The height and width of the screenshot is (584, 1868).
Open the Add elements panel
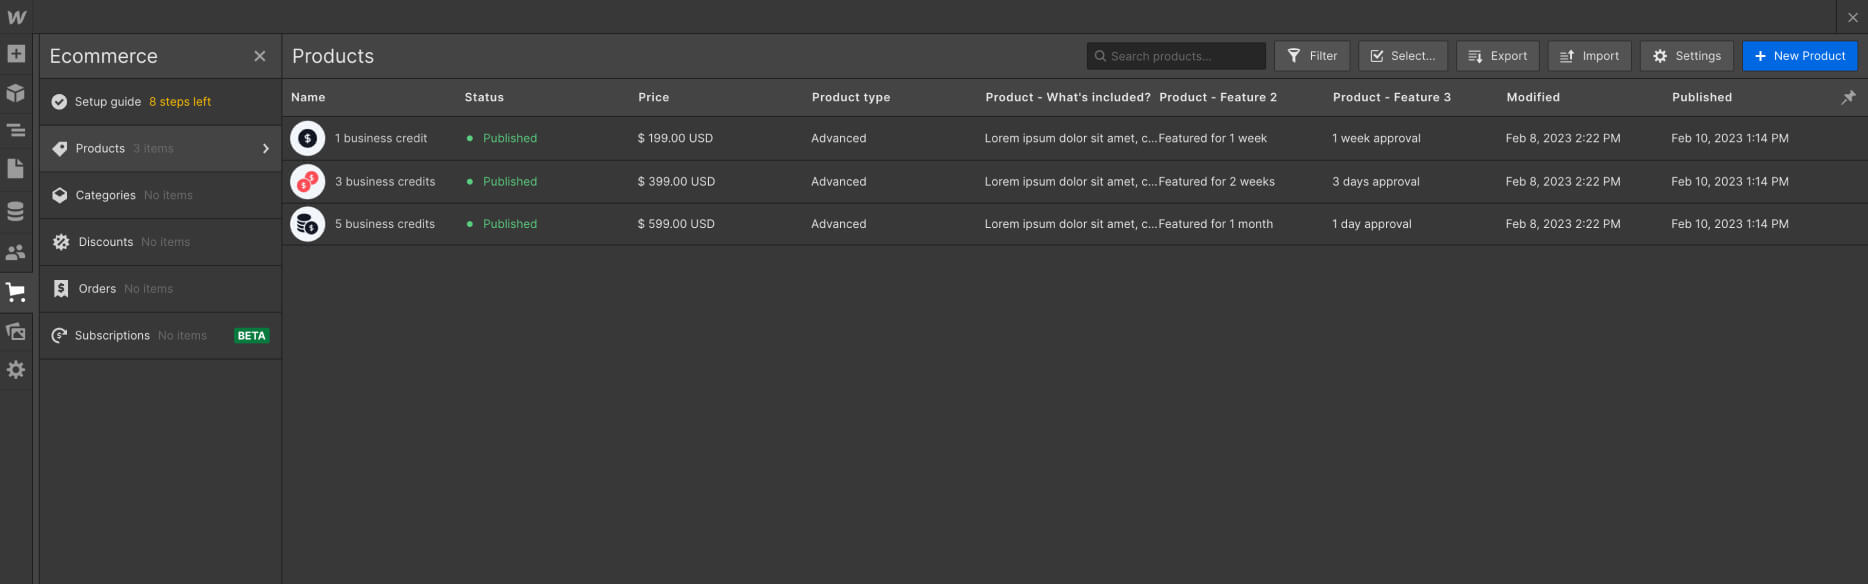[x=16, y=54]
